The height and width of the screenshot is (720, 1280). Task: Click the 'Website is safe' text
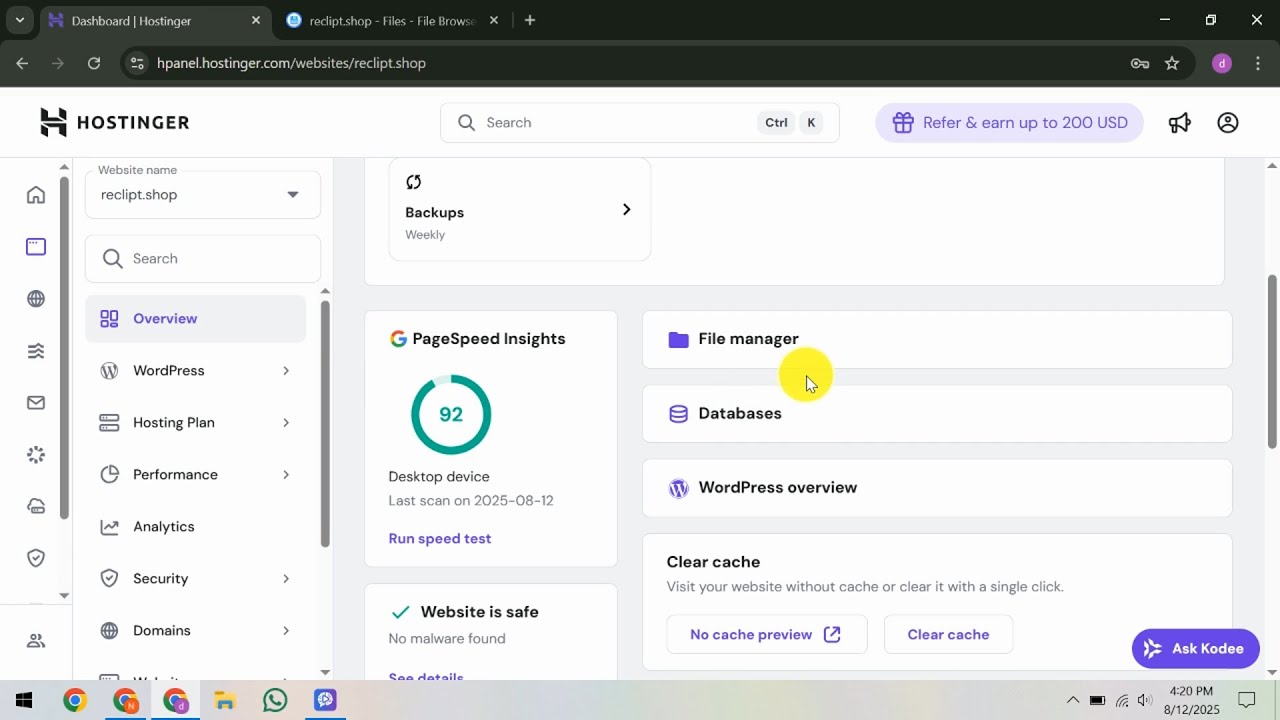click(x=480, y=612)
